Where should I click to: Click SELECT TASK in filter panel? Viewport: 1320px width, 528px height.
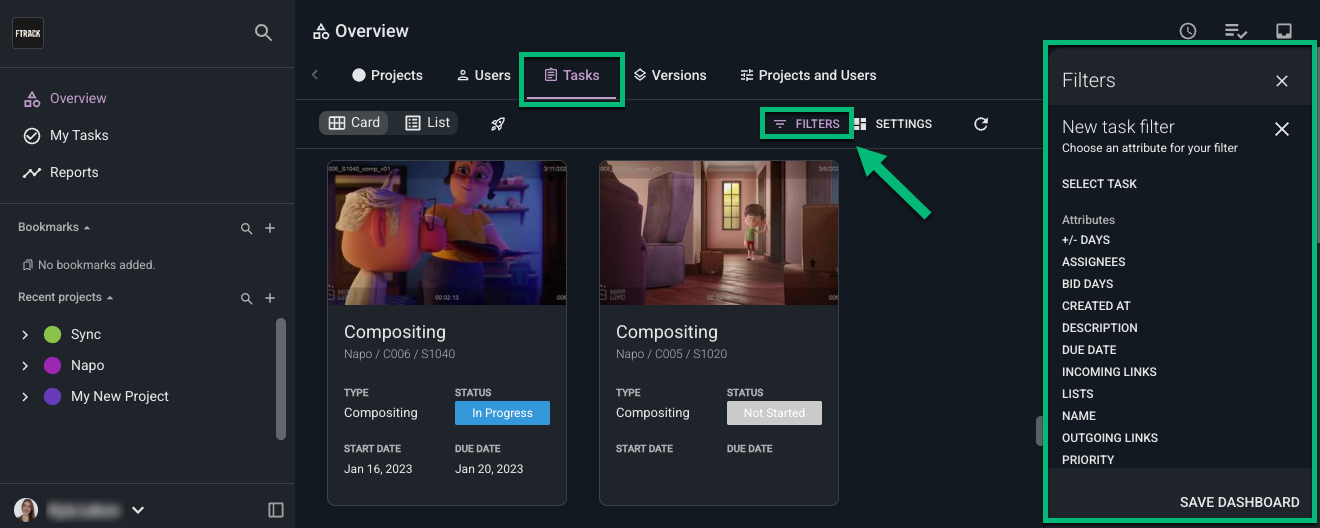pos(1099,184)
